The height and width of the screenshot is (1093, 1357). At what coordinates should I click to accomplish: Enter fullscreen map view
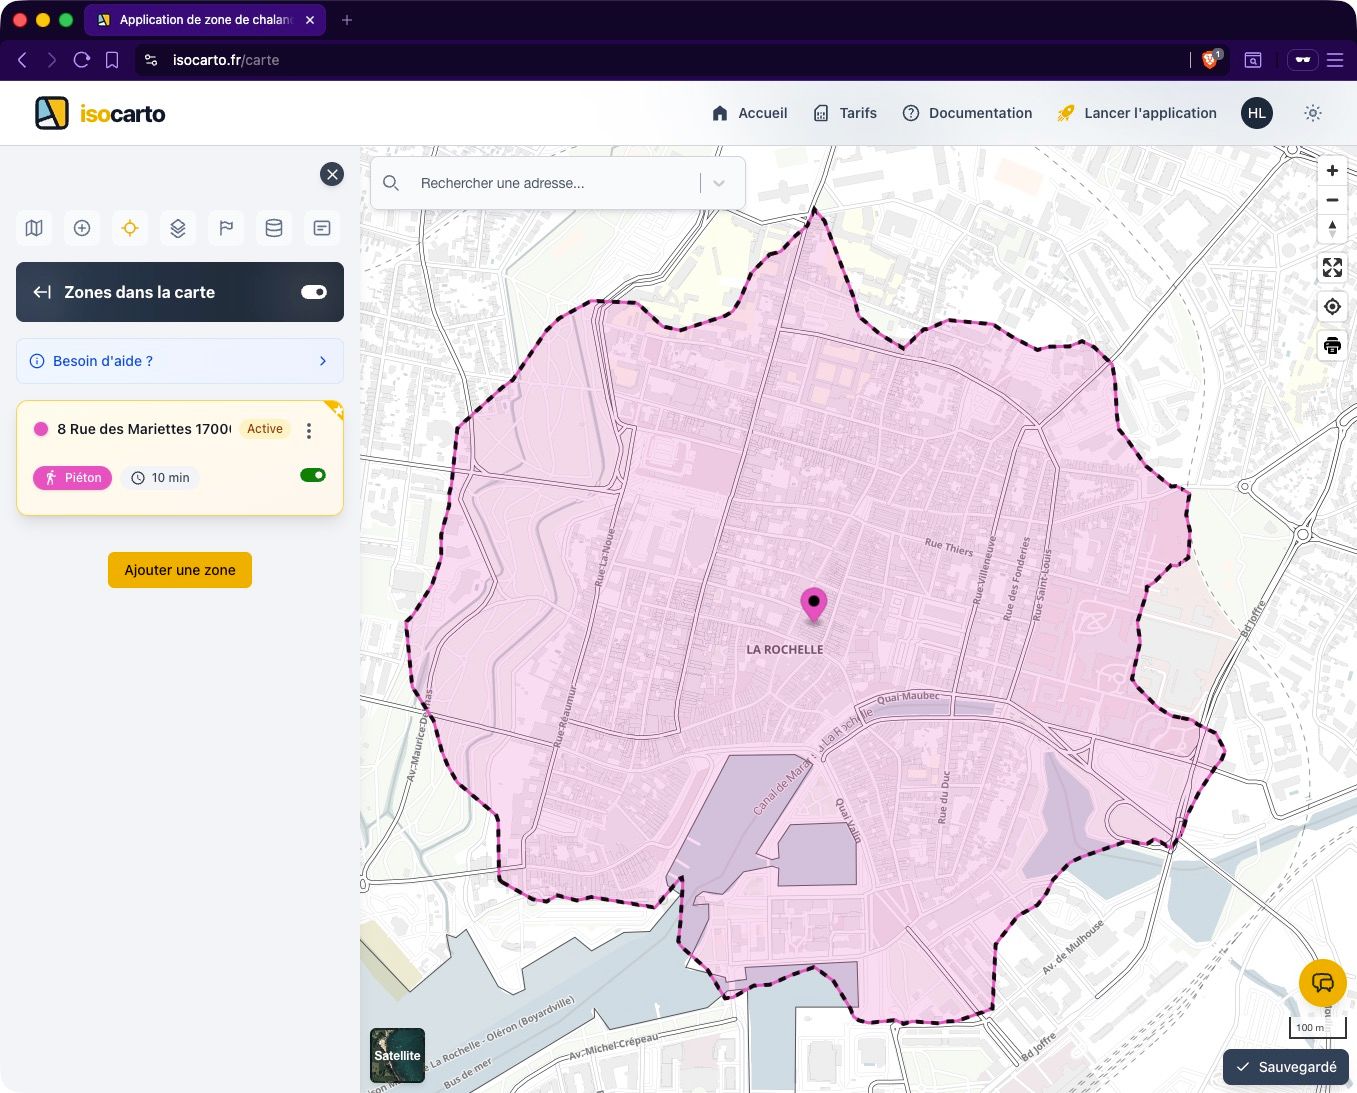click(x=1332, y=267)
